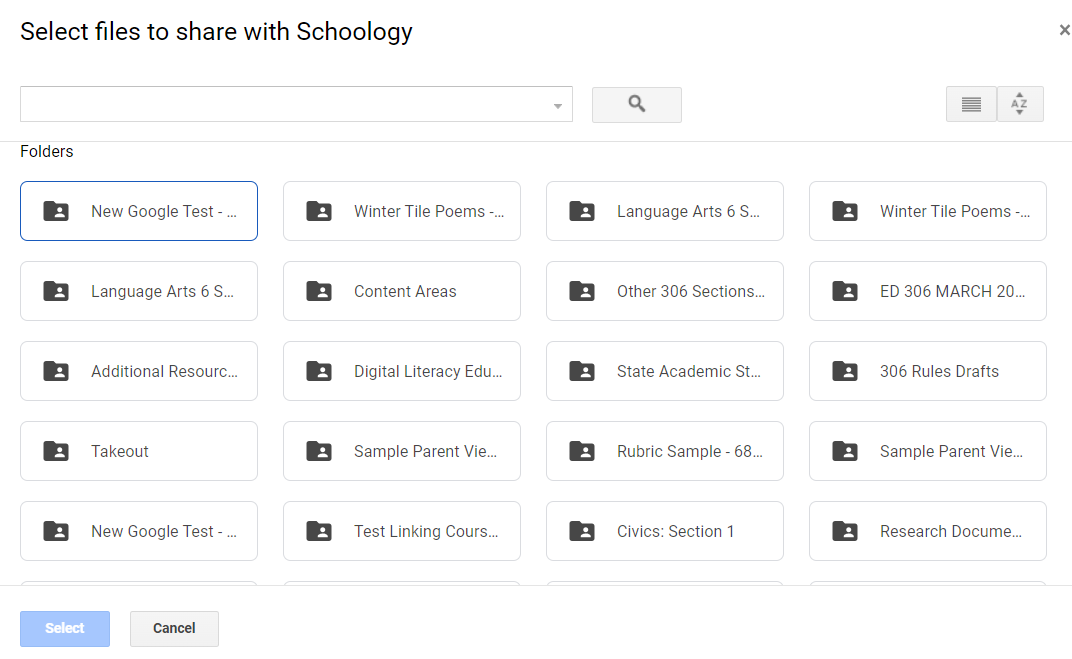1072x659 pixels.
Task: Focus the file search input field
Action: (x=296, y=105)
